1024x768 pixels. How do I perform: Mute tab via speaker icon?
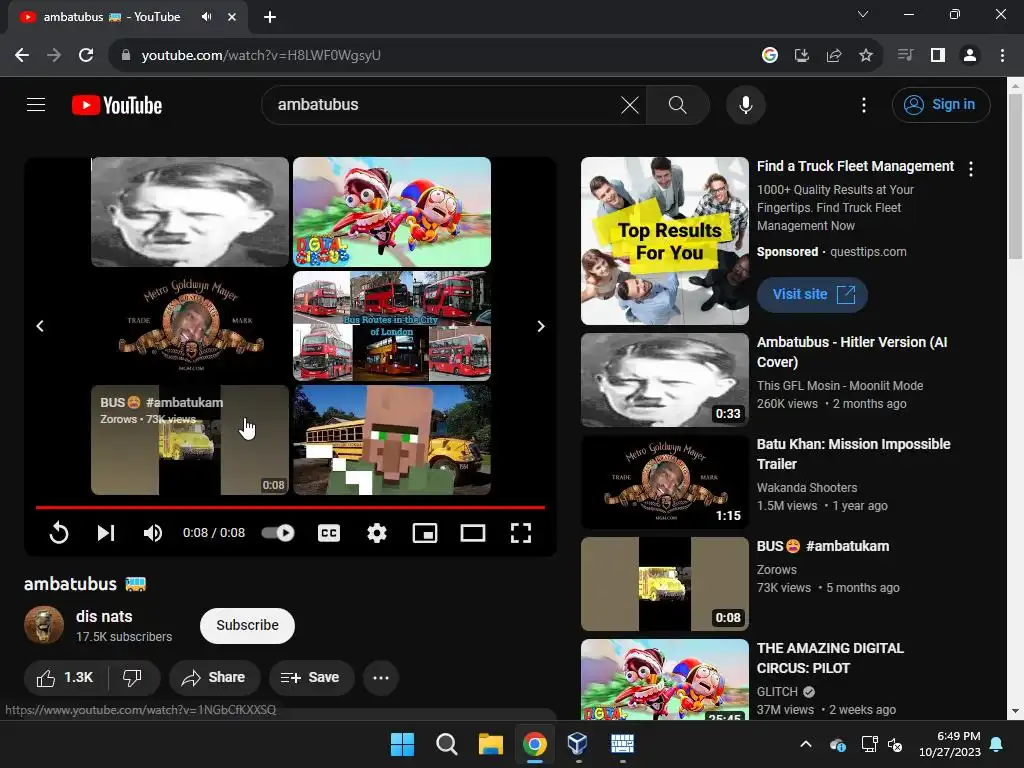[207, 17]
